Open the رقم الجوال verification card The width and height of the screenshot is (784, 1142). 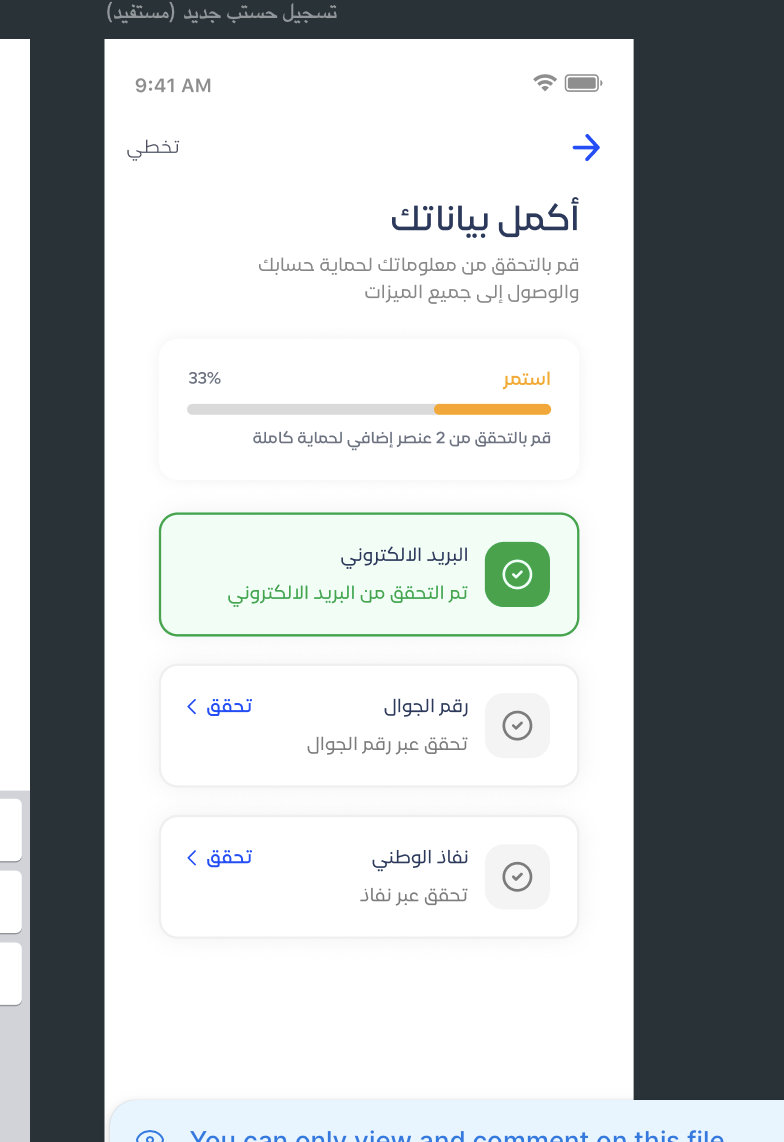(x=369, y=725)
